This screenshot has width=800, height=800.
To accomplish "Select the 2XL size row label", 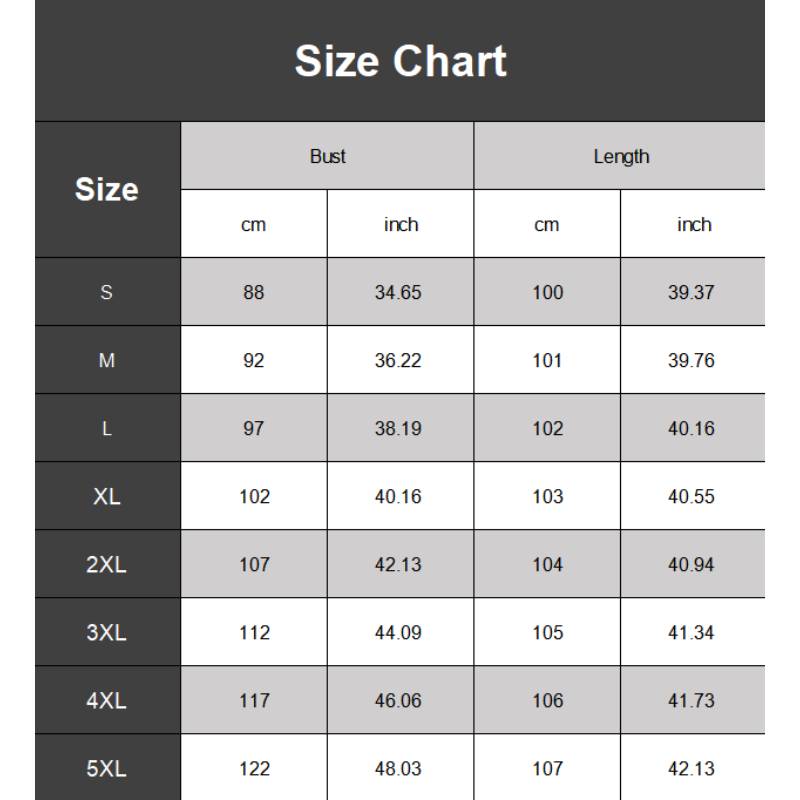I will tap(107, 565).
